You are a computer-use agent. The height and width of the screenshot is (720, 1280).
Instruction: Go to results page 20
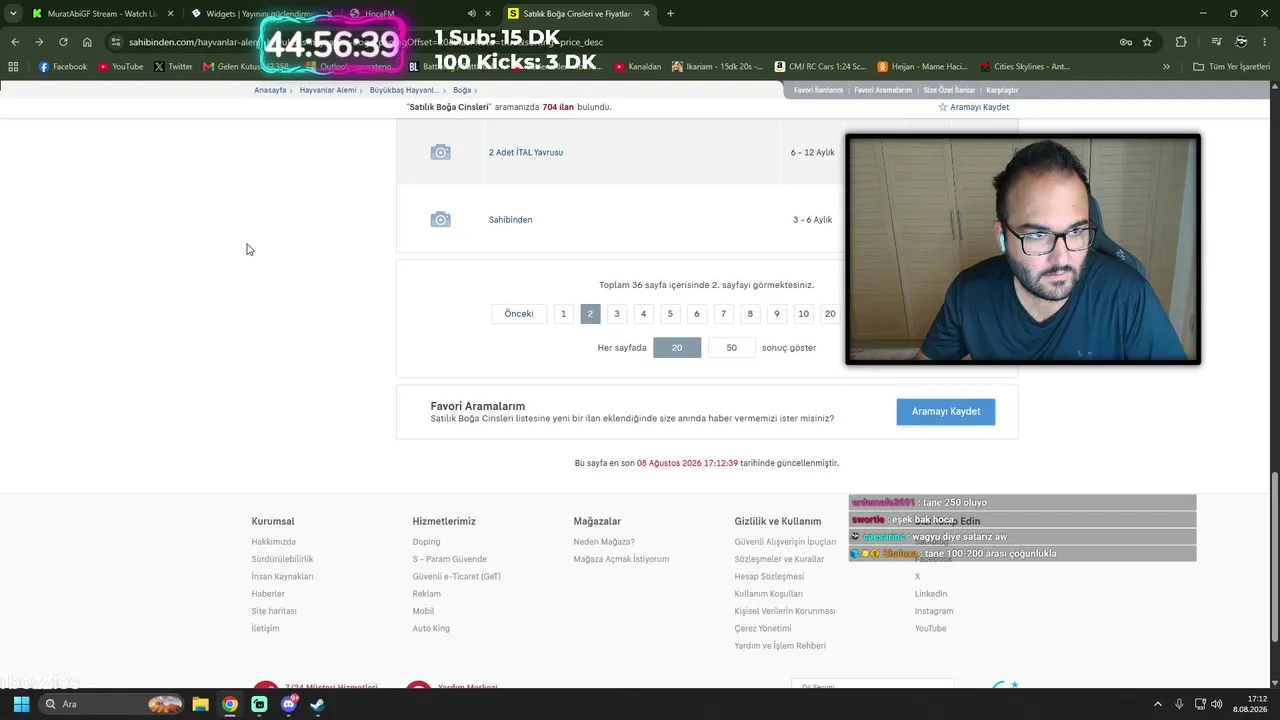830,314
